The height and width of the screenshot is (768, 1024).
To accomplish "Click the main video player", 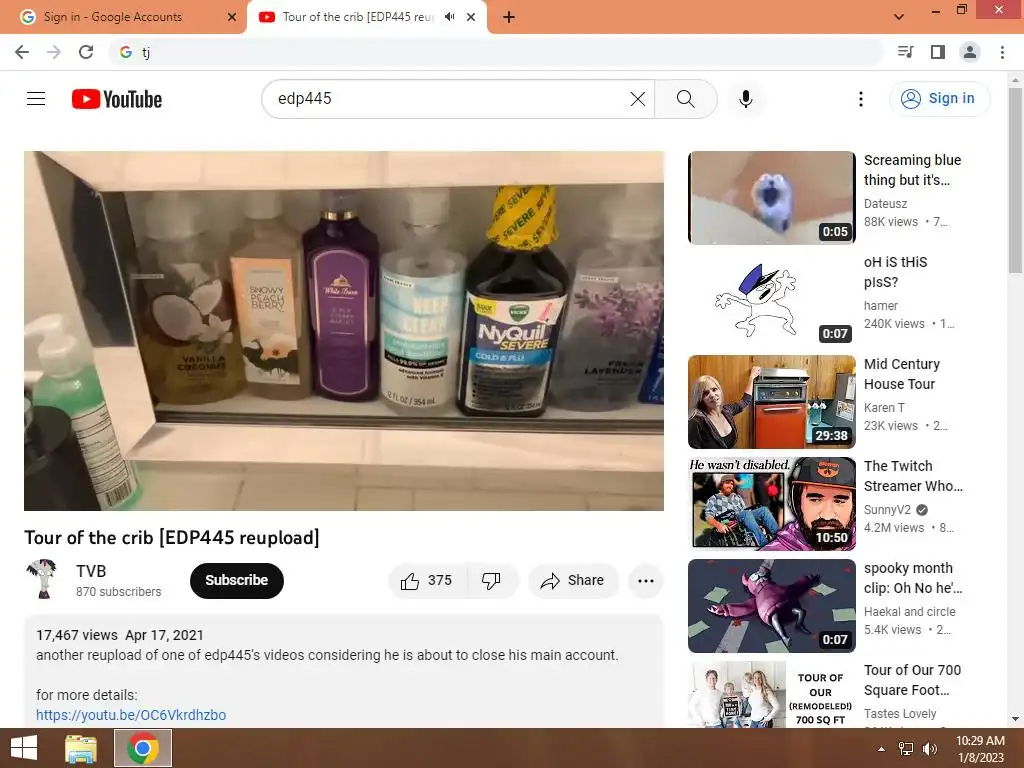I will [x=344, y=331].
